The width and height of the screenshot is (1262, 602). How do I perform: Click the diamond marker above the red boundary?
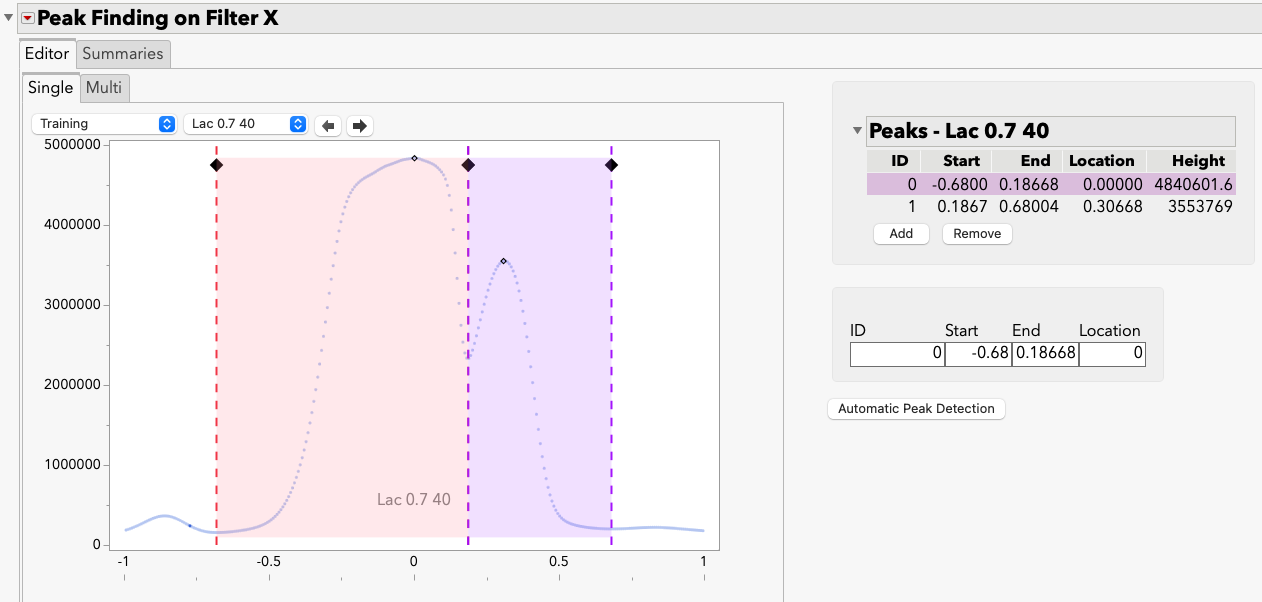(x=217, y=166)
